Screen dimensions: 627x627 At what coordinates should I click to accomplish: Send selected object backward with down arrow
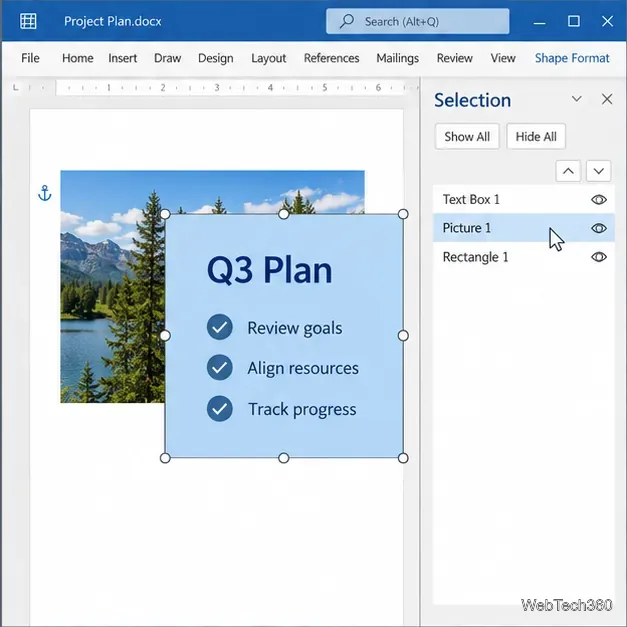tap(599, 171)
